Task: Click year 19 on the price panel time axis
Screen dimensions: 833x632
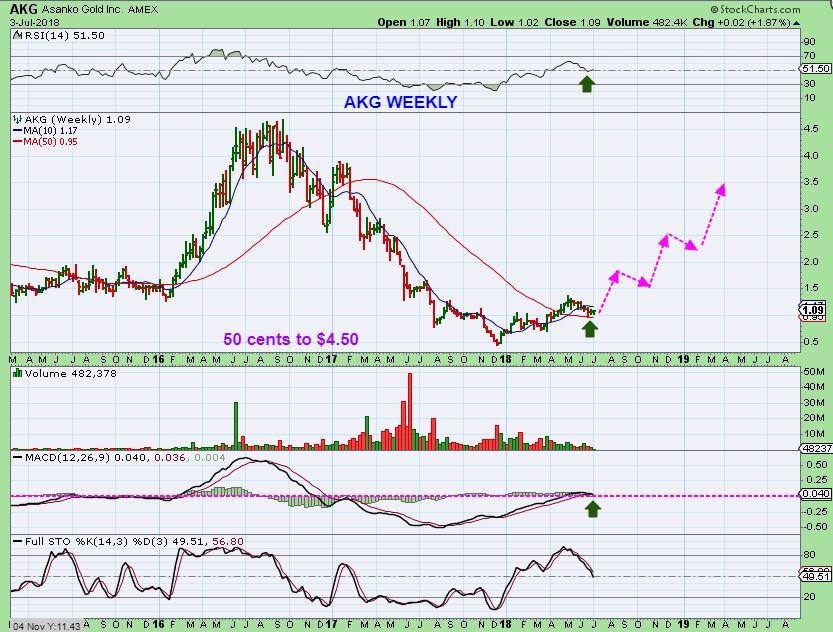Action: tap(683, 360)
